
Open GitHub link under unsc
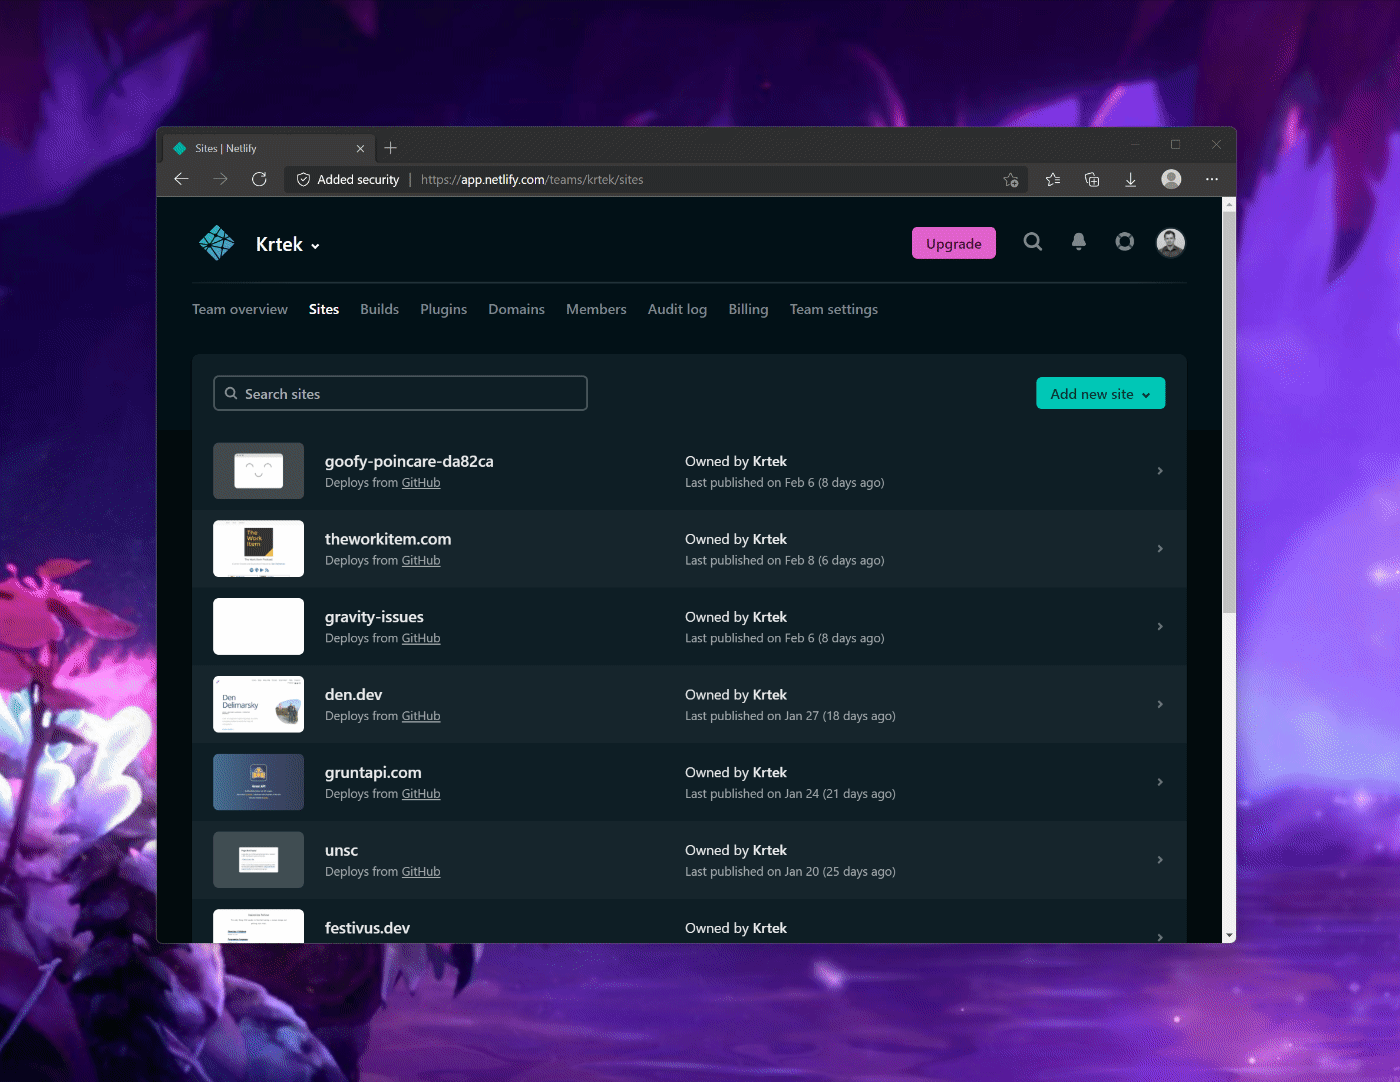point(421,872)
